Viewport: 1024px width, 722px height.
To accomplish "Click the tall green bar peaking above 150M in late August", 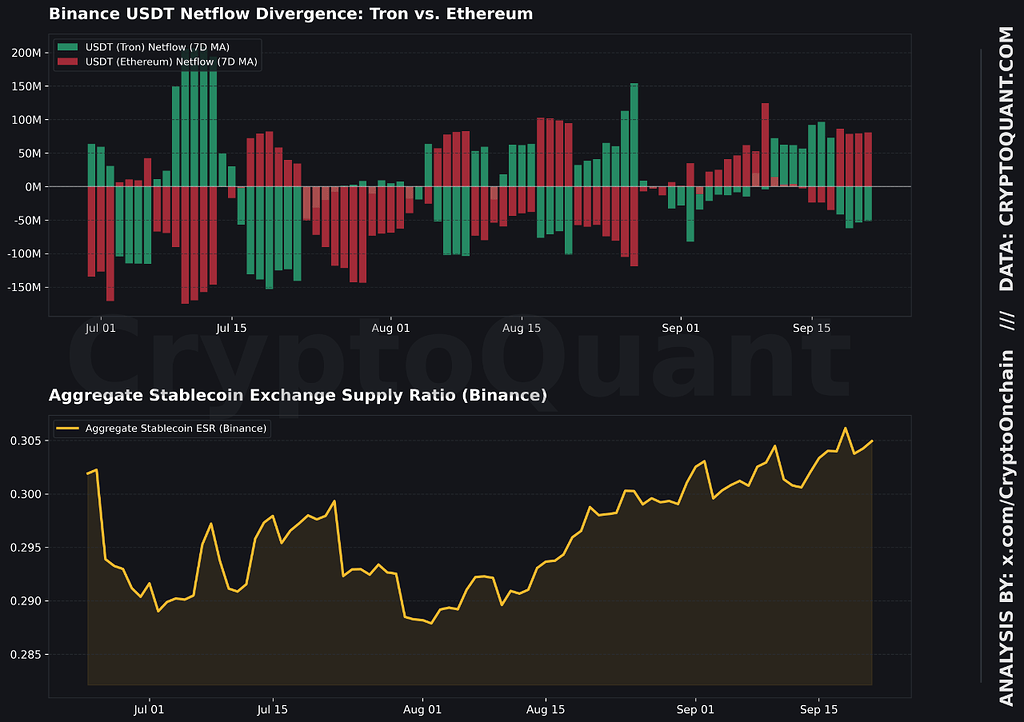I will 633,135.
